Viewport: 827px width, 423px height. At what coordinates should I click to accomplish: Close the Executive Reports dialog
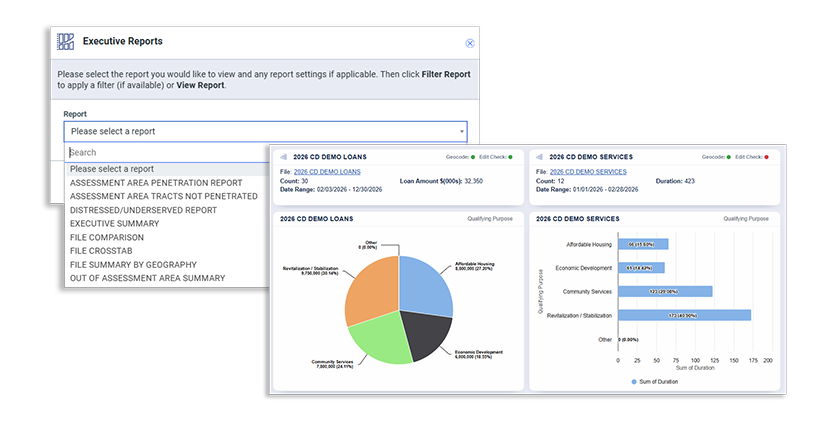pos(470,43)
